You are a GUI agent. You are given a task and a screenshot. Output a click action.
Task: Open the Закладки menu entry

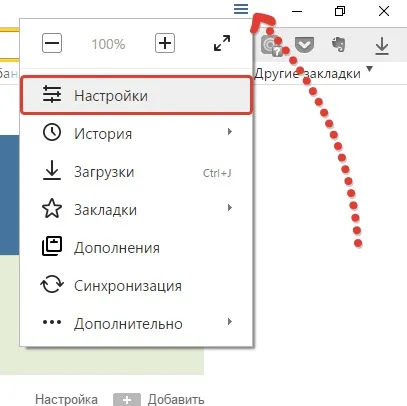point(136,209)
